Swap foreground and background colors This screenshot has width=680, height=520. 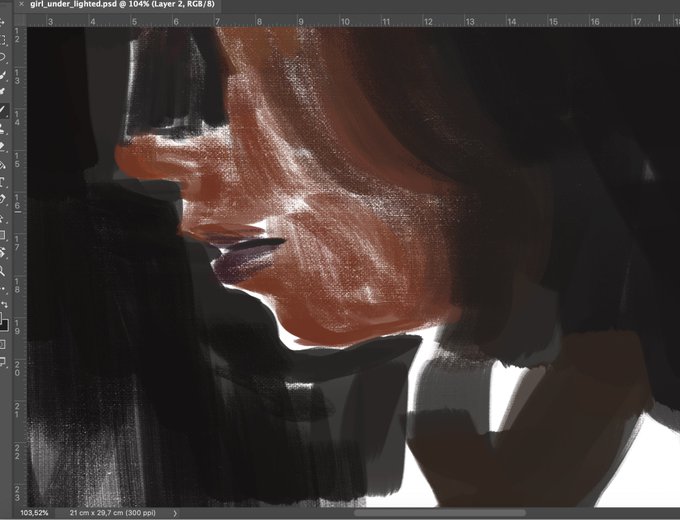[4, 305]
